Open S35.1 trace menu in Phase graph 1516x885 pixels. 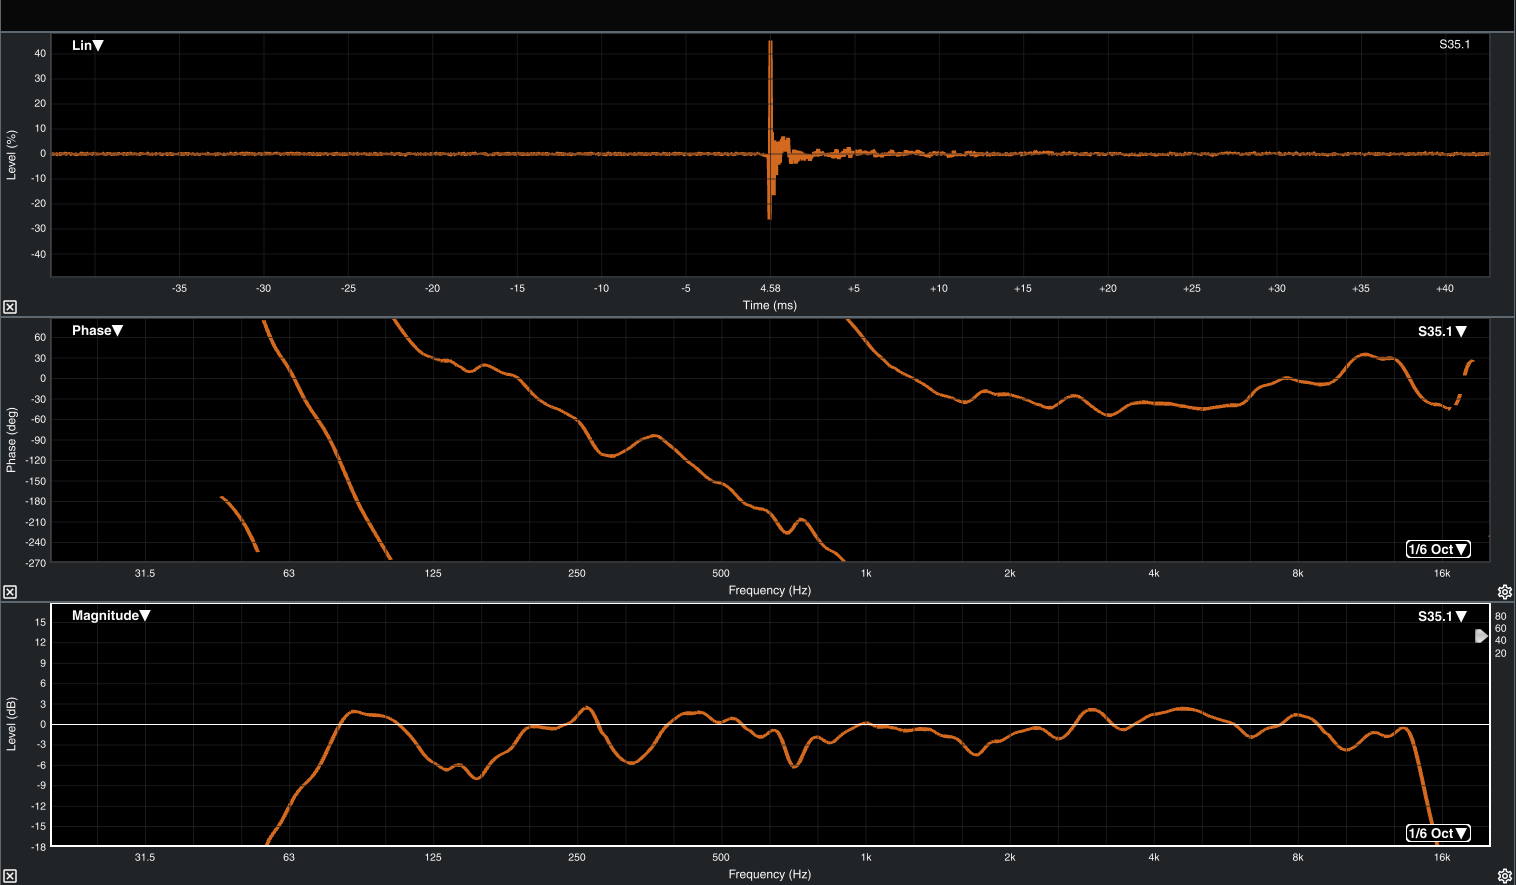click(x=1442, y=332)
